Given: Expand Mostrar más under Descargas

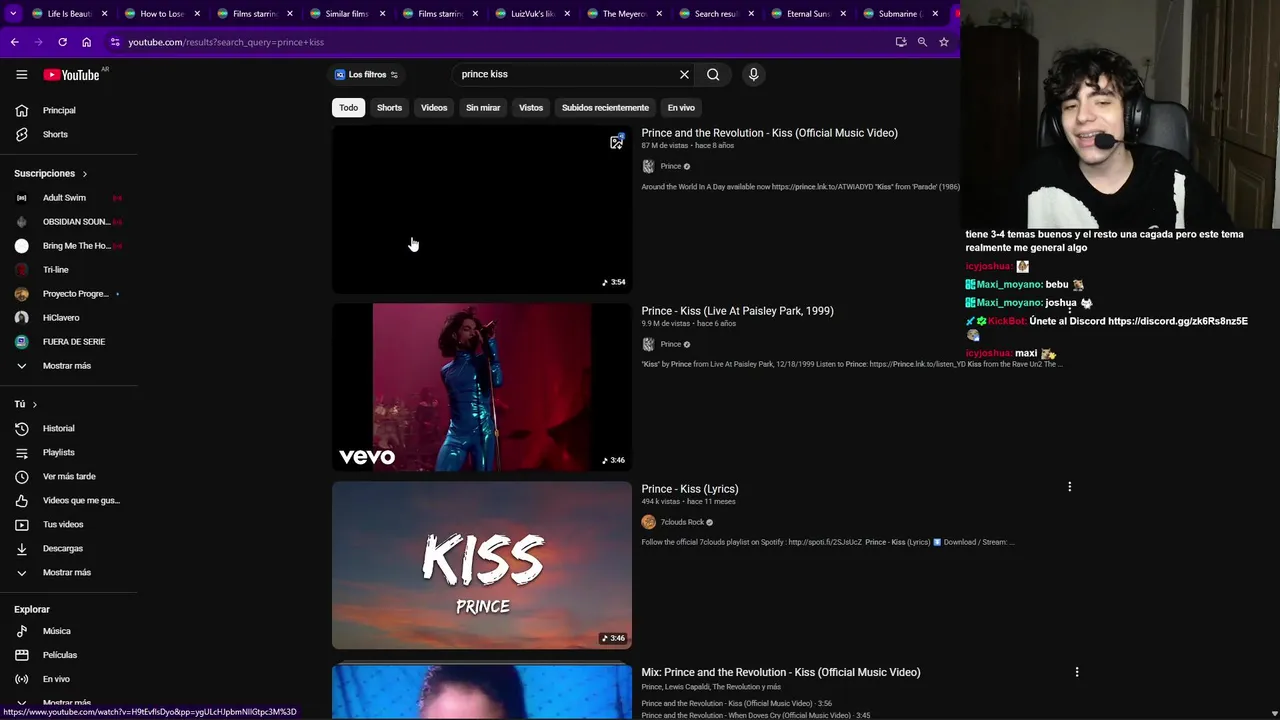Looking at the screenshot, I should [x=69, y=572].
